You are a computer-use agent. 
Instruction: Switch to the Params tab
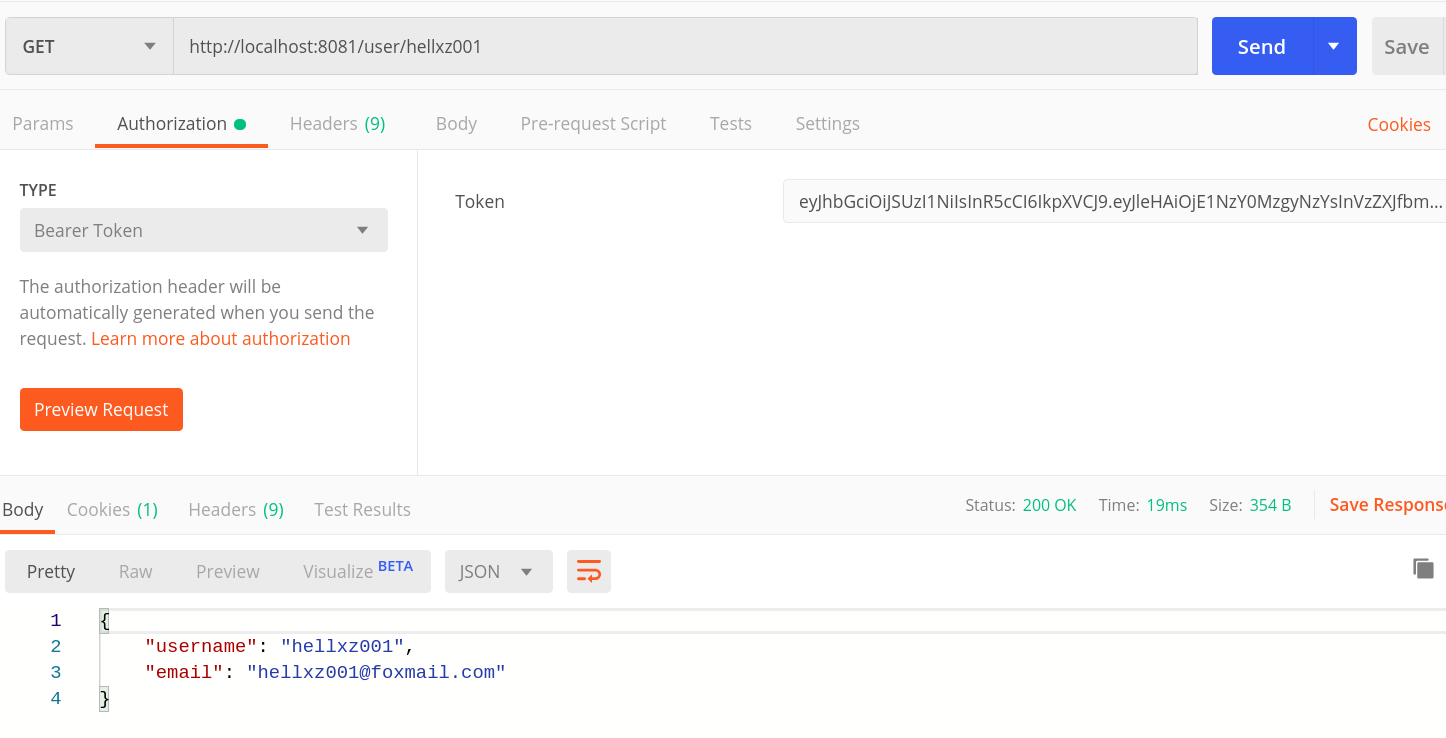pos(43,124)
